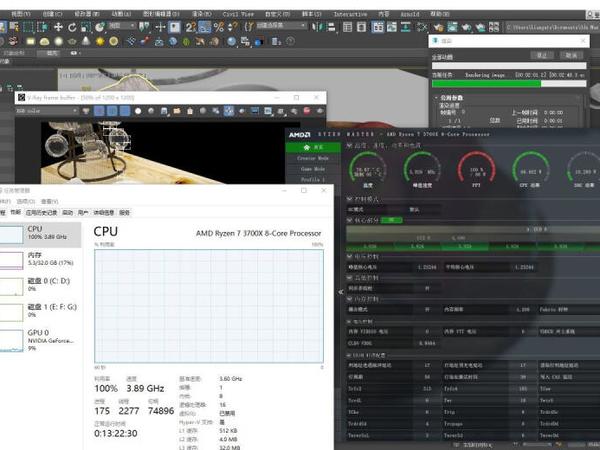The image size is (600, 450).
Task: Toggle the region render button in frame buffer
Action: tap(229, 111)
